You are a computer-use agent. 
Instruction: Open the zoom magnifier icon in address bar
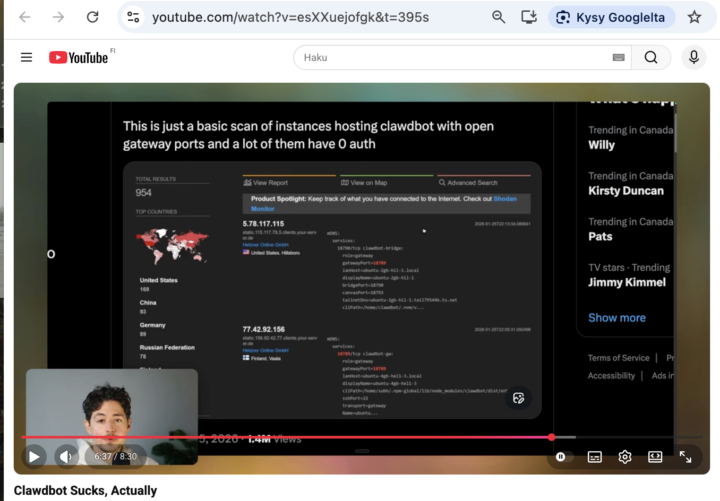click(498, 17)
